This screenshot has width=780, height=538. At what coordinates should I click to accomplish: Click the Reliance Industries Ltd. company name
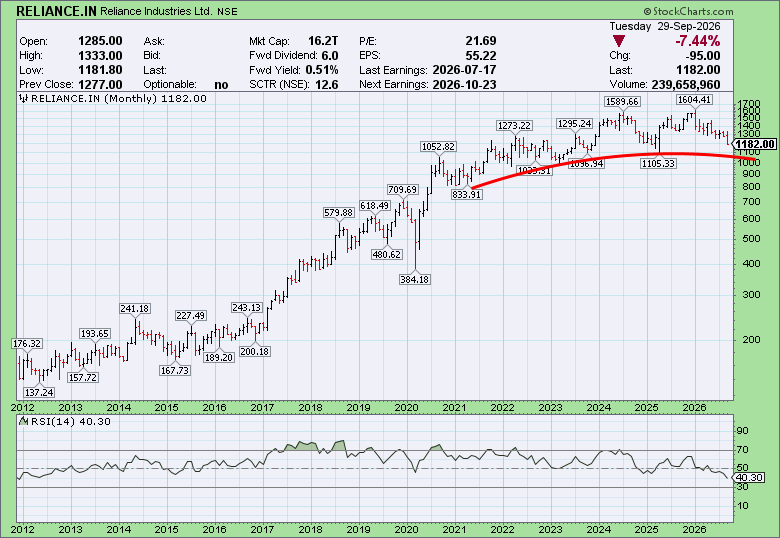[x=156, y=11]
